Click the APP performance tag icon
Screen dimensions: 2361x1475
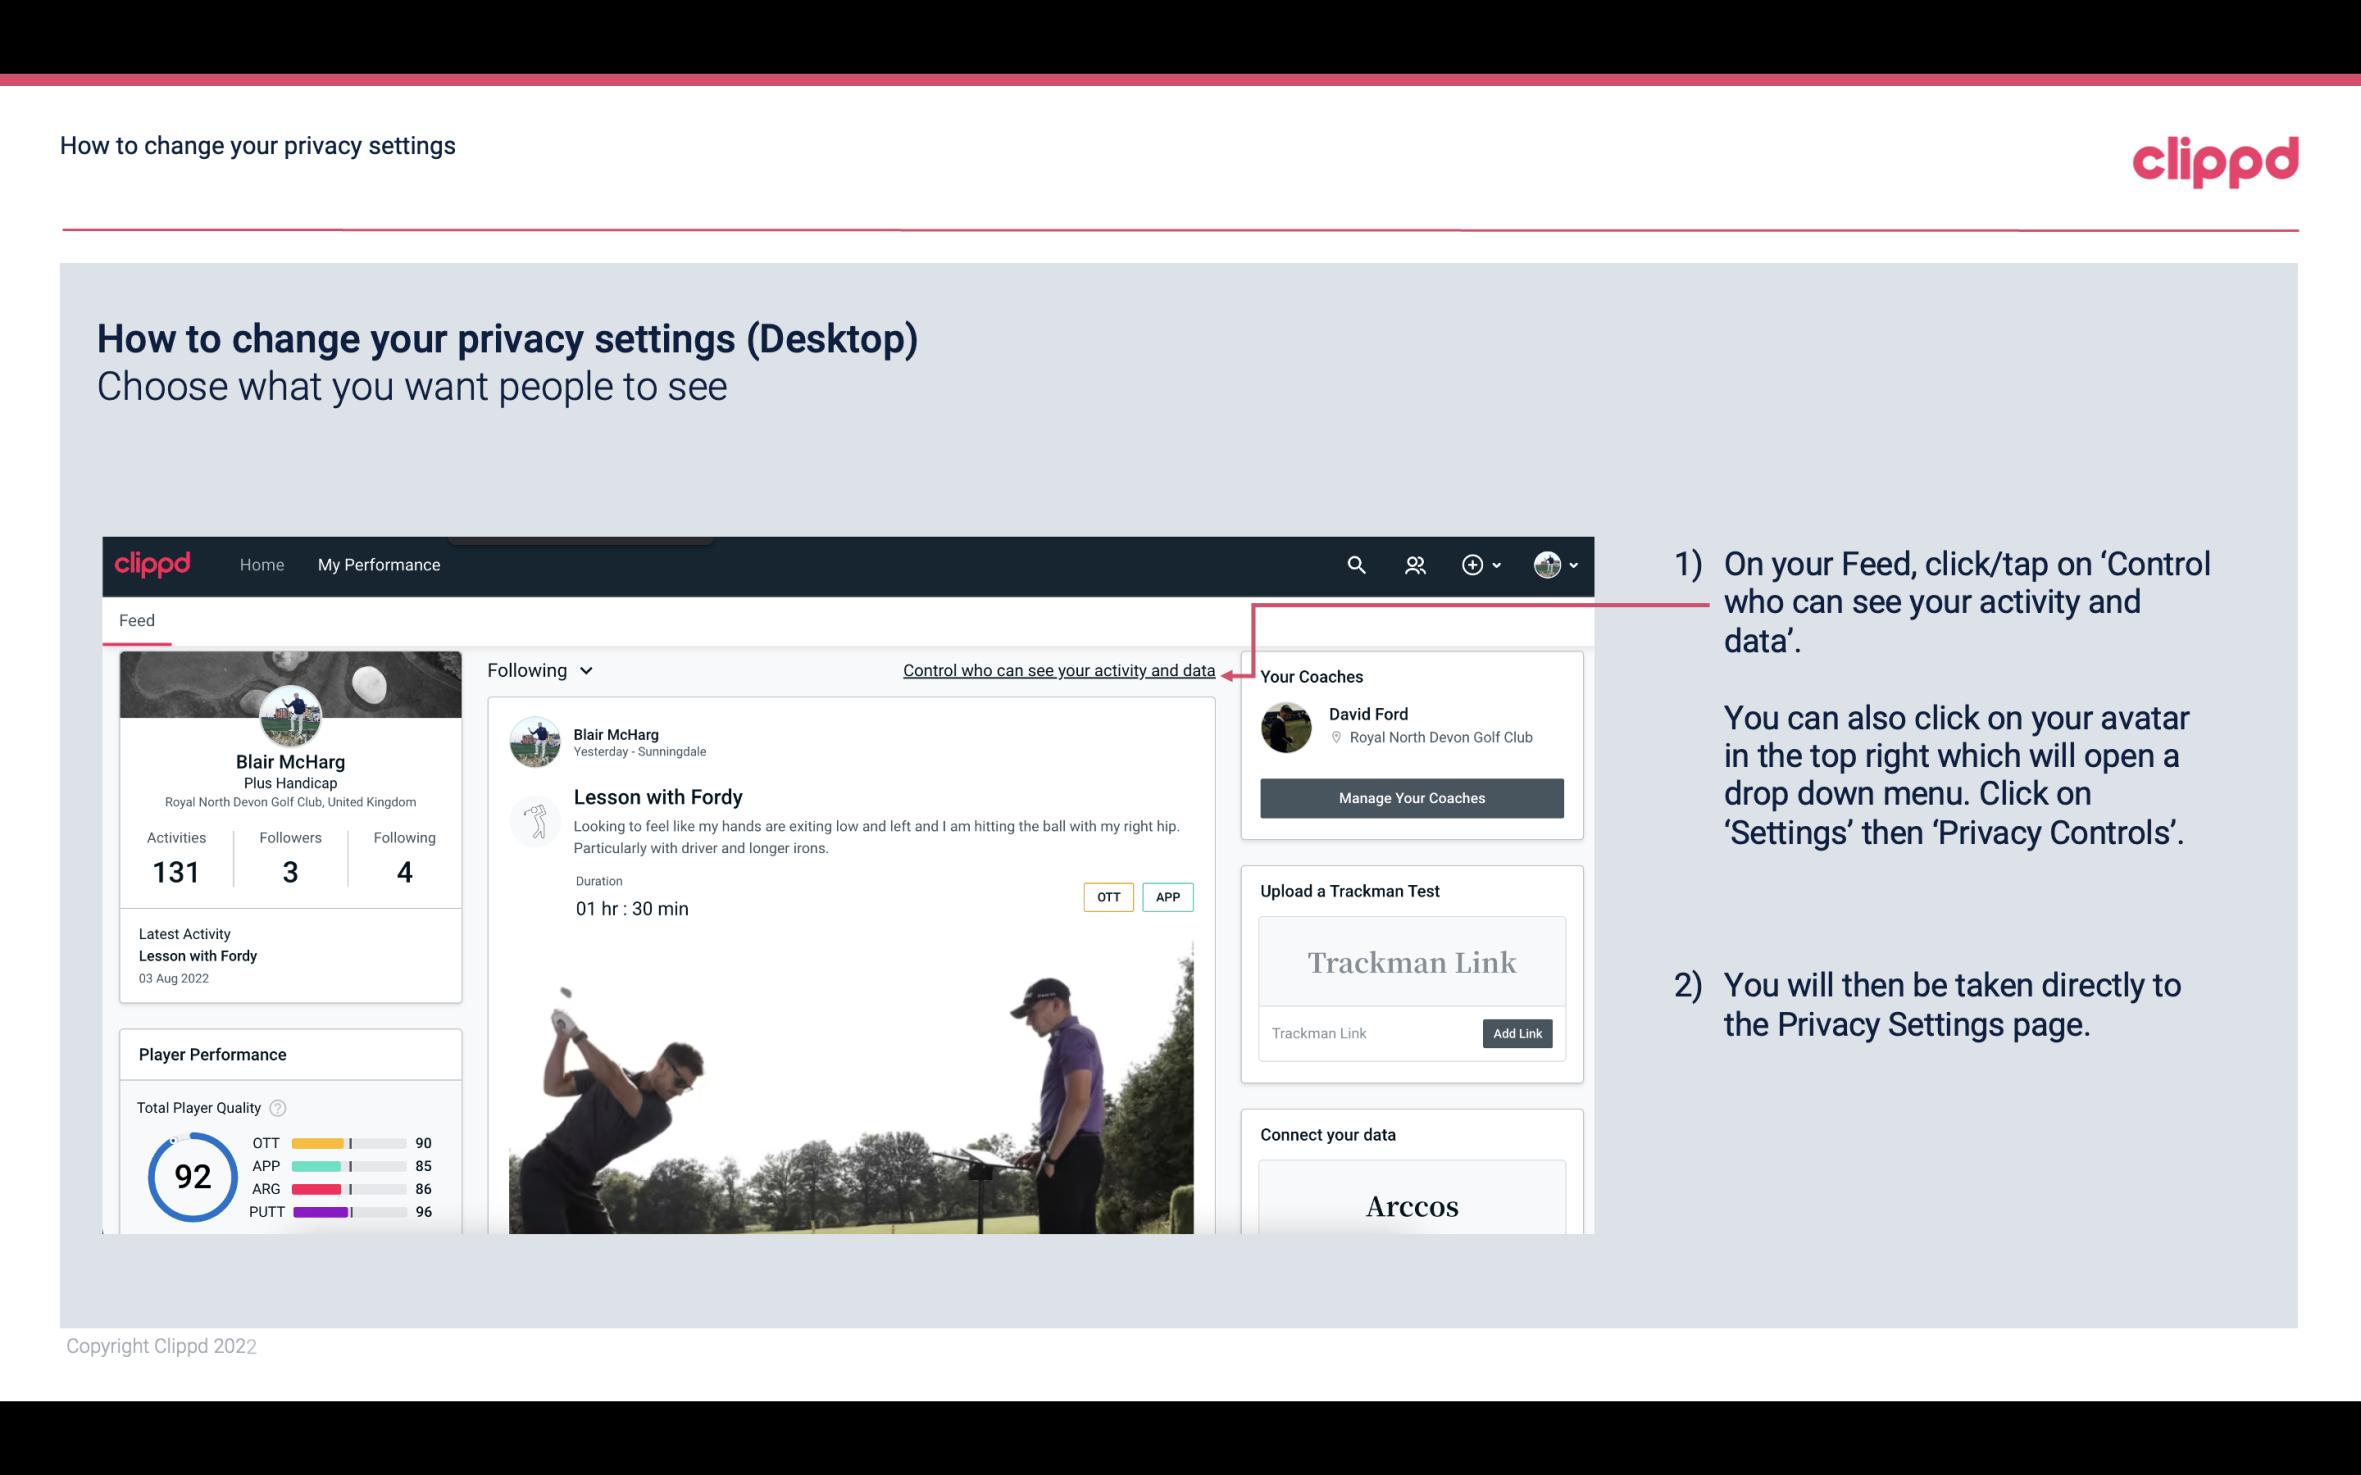click(1169, 897)
